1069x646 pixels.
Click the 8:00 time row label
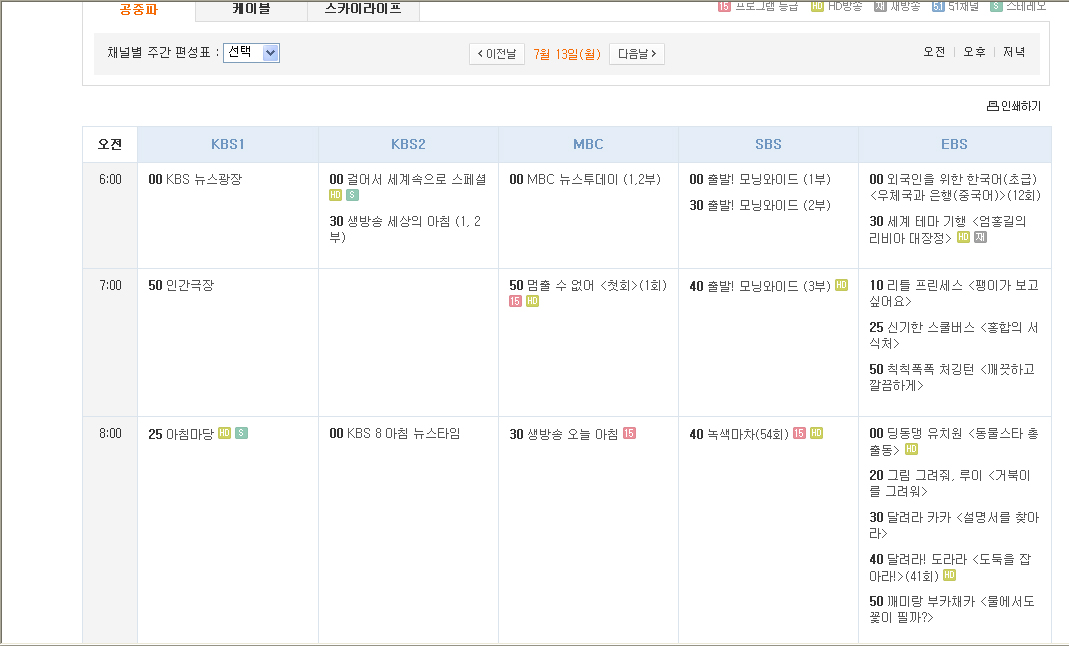[x=110, y=433]
